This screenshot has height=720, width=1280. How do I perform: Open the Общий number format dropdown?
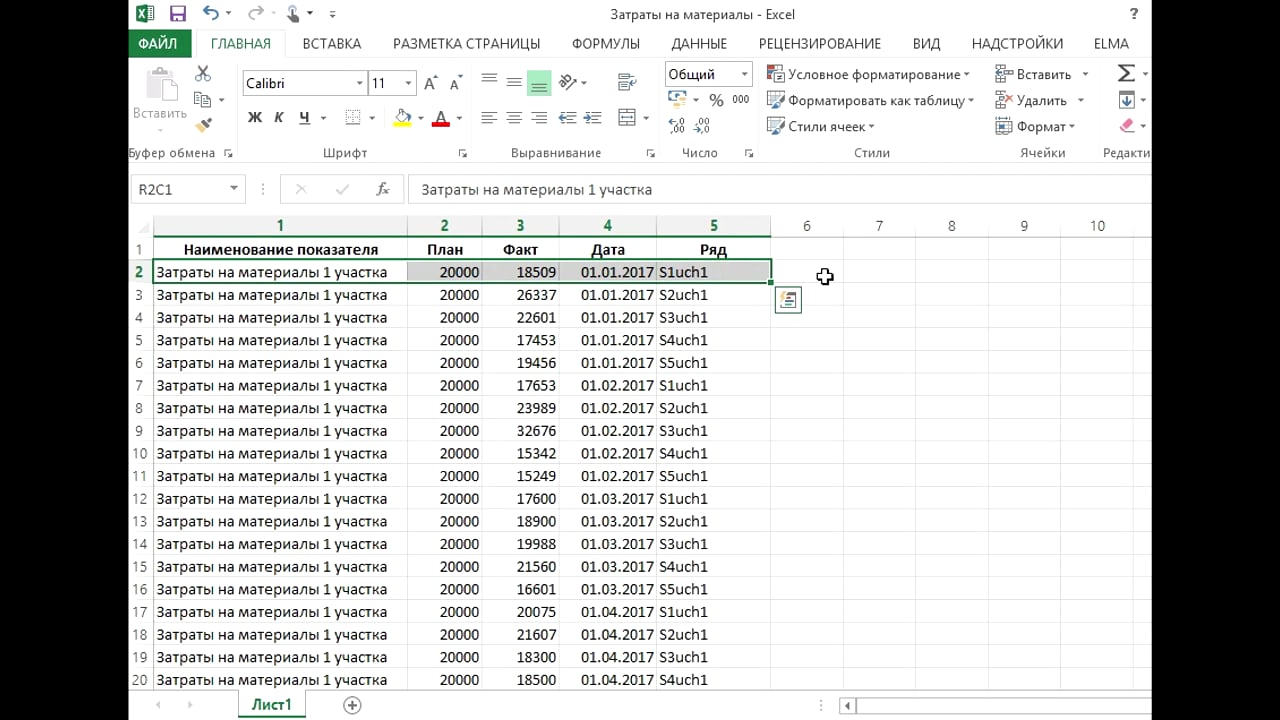(x=744, y=74)
